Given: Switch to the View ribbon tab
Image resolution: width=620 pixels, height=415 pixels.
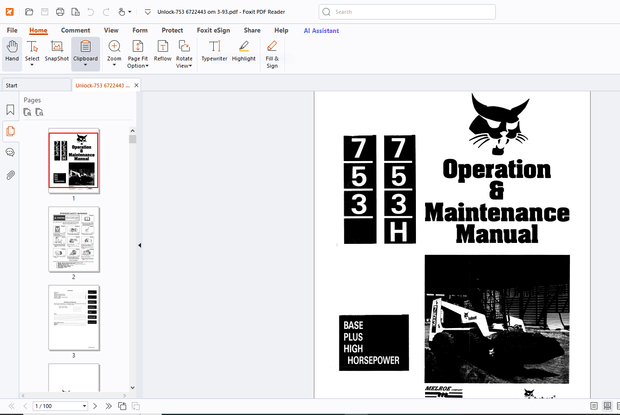Looking at the screenshot, I should coord(111,30).
